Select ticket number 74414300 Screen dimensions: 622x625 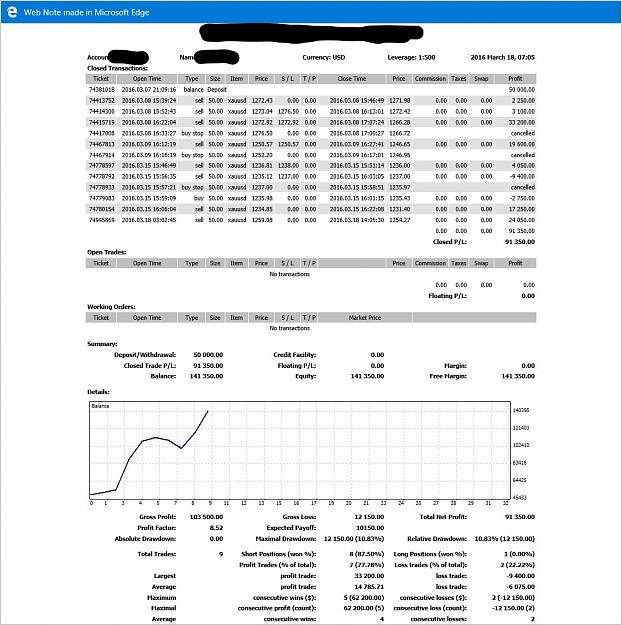[102, 111]
